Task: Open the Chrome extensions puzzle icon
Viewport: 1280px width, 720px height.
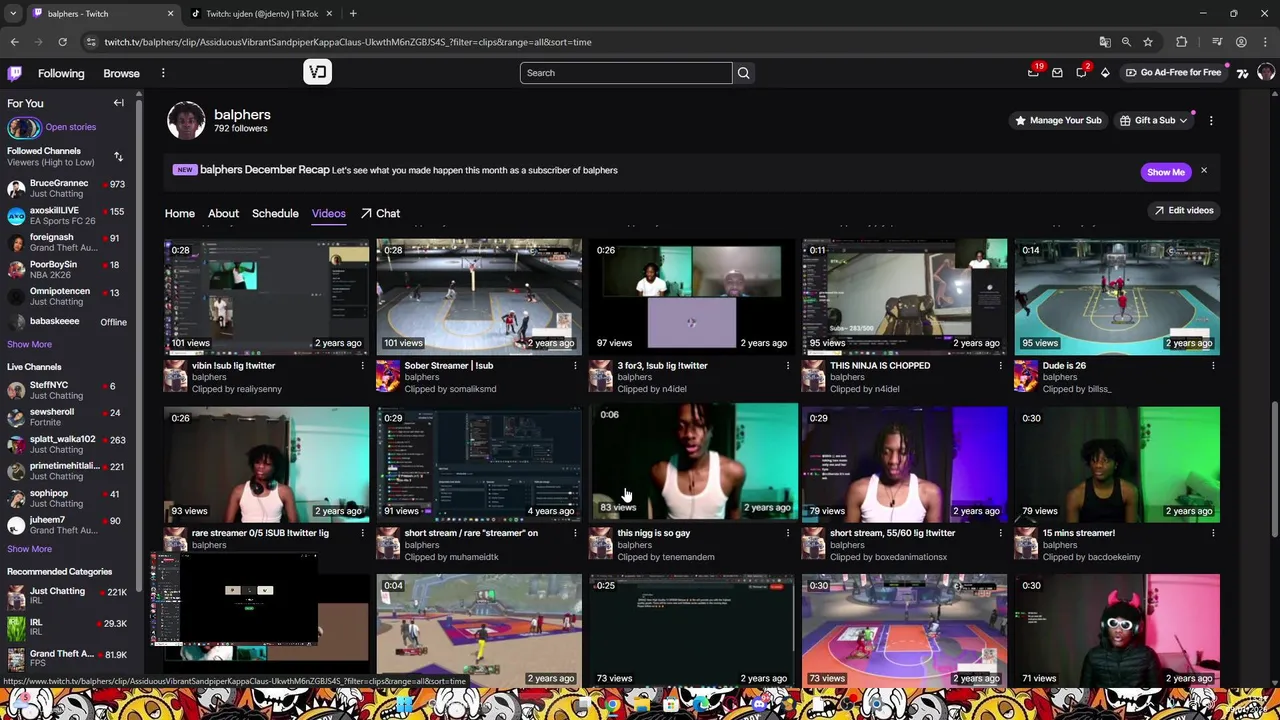Action: [1182, 42]
